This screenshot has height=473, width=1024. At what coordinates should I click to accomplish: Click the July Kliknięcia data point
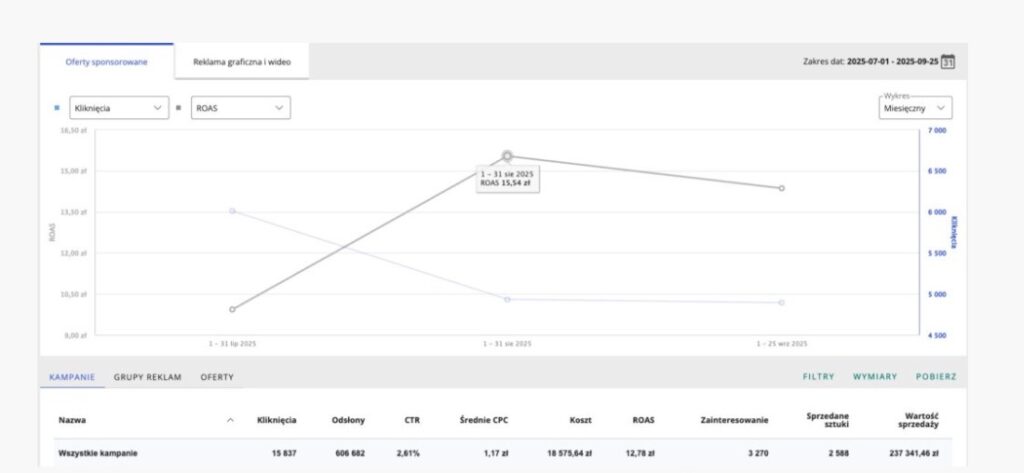coord(232,211)
